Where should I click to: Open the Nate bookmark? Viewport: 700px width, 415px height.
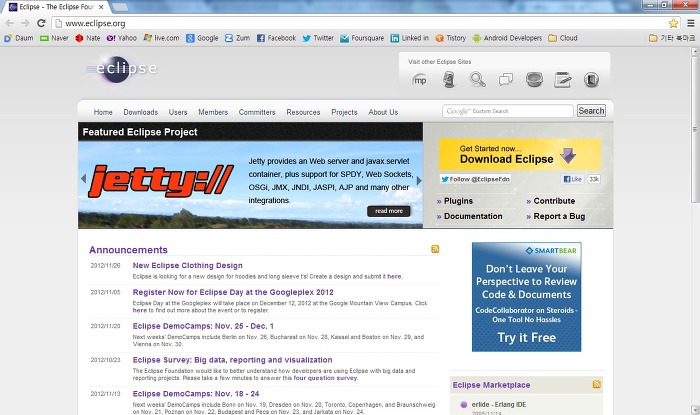click(x=88, y=38)
